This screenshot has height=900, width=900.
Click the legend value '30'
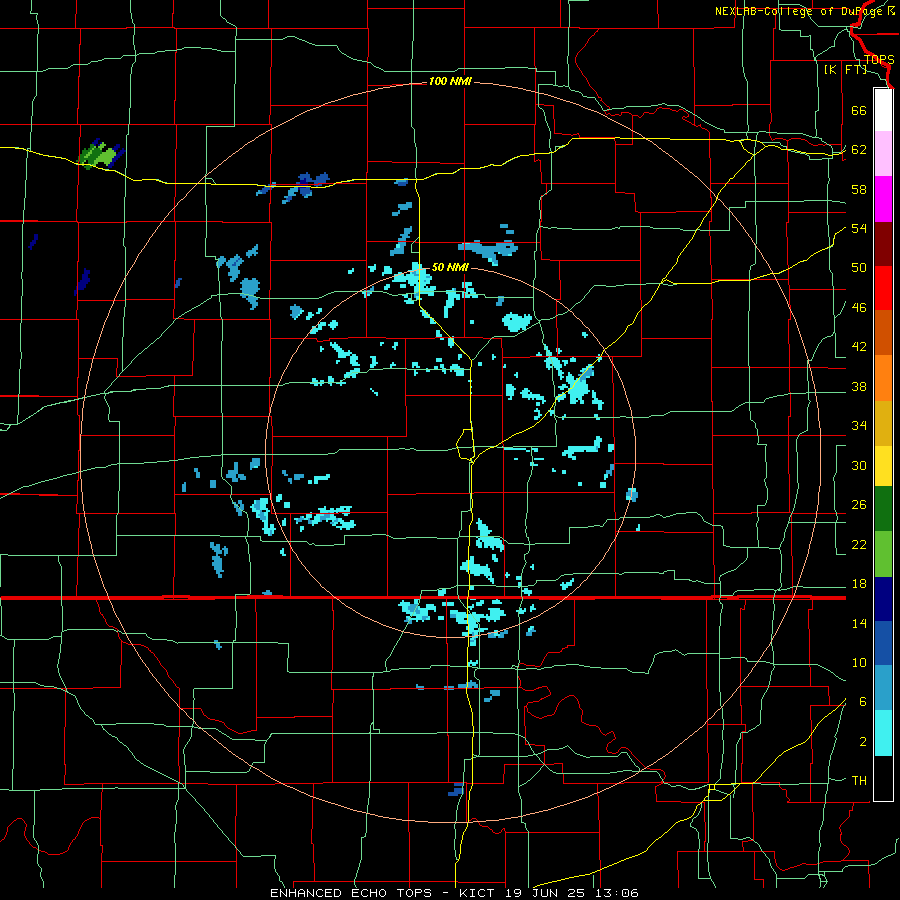pyautogui.click(x=859, y=465)
